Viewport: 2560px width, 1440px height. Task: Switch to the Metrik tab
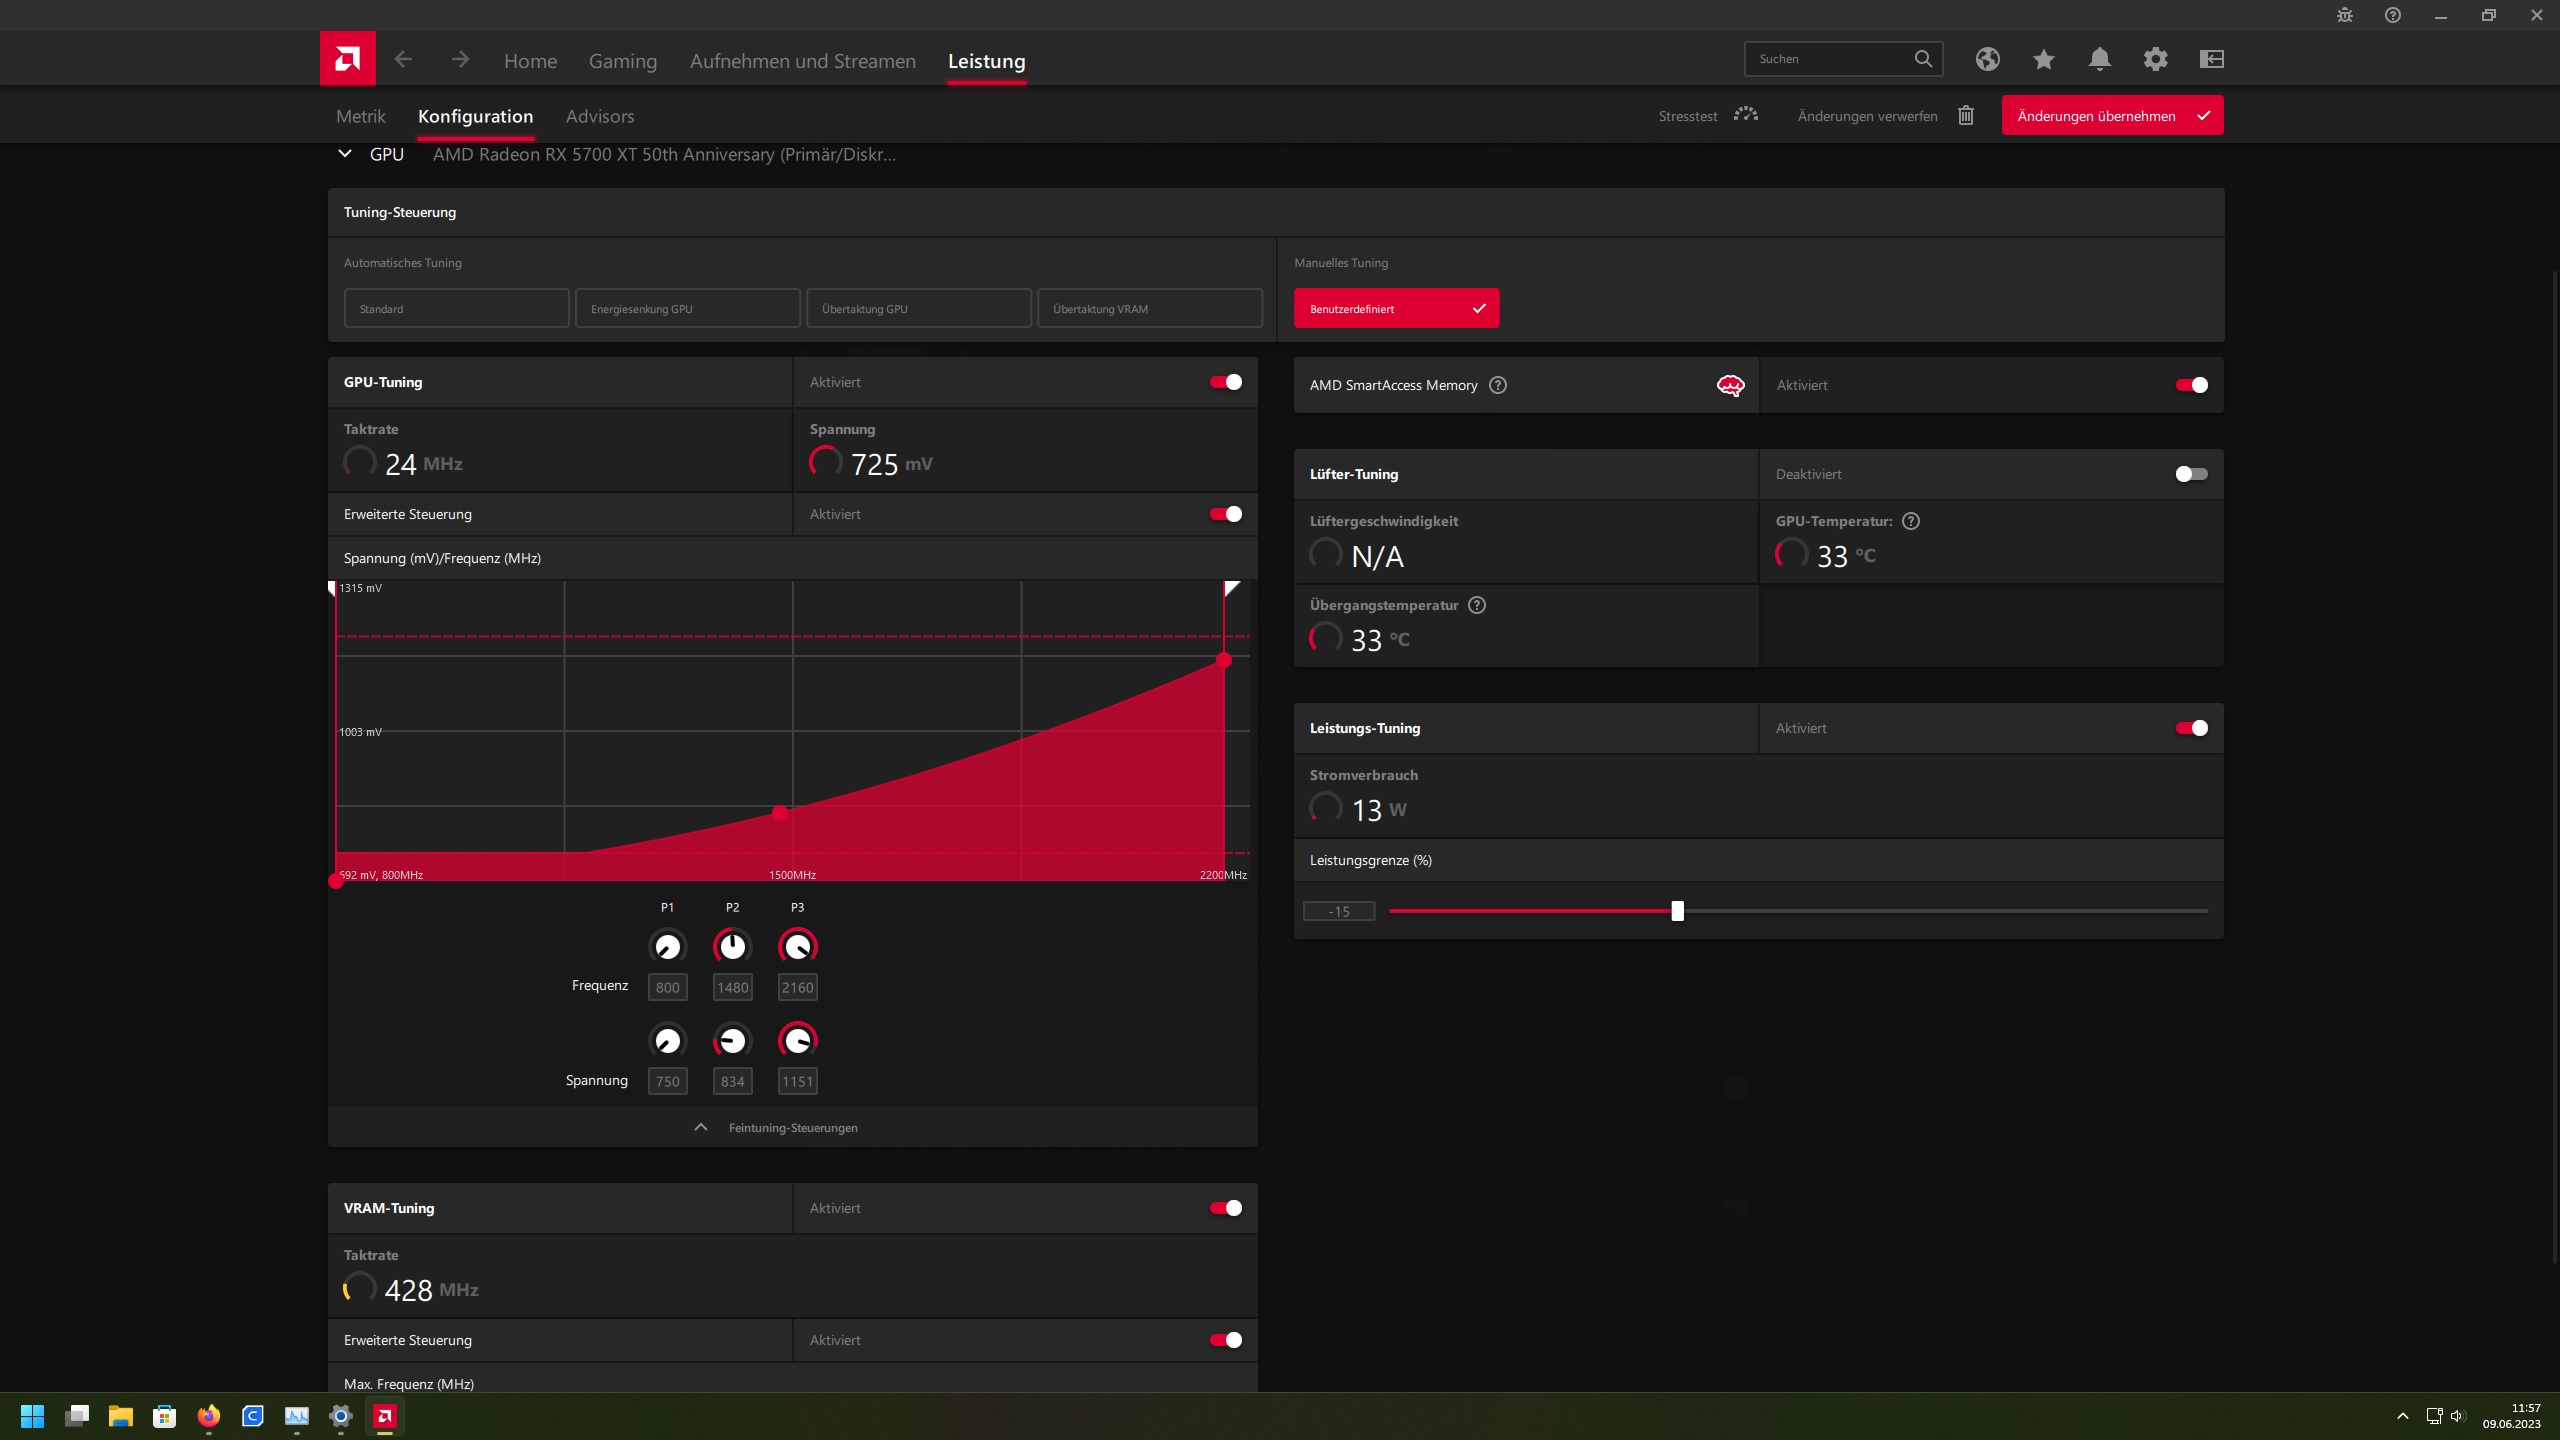360,116
